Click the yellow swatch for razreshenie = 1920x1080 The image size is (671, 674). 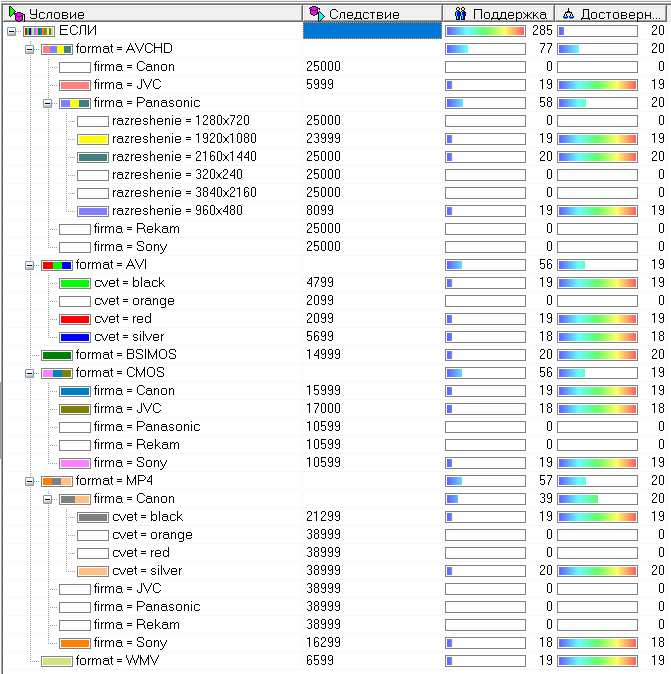coord(92,139)
